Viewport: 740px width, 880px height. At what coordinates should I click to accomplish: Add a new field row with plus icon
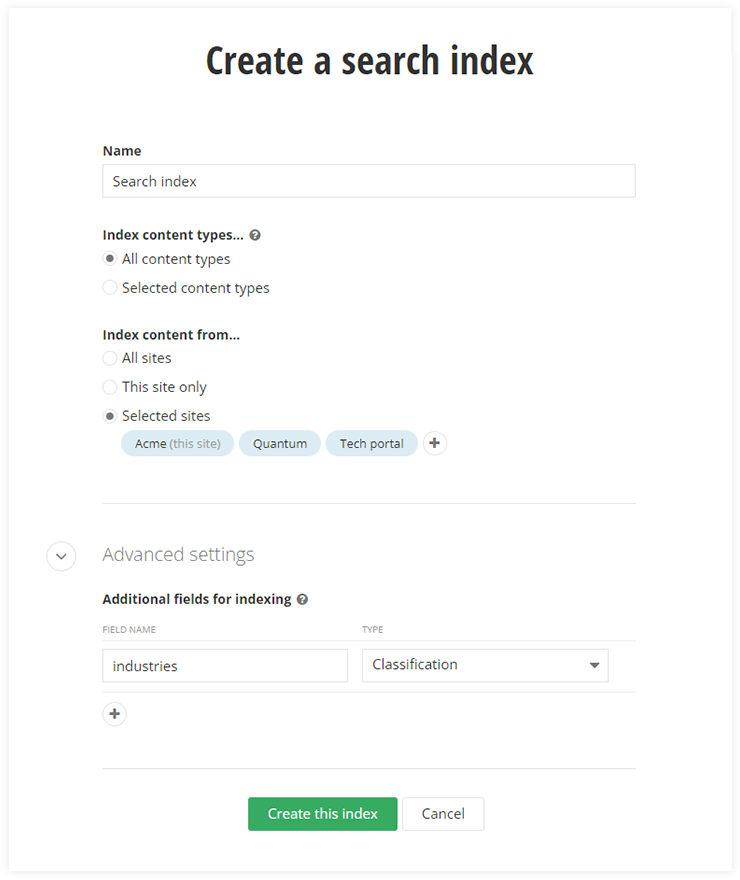(x=115, y=714)
